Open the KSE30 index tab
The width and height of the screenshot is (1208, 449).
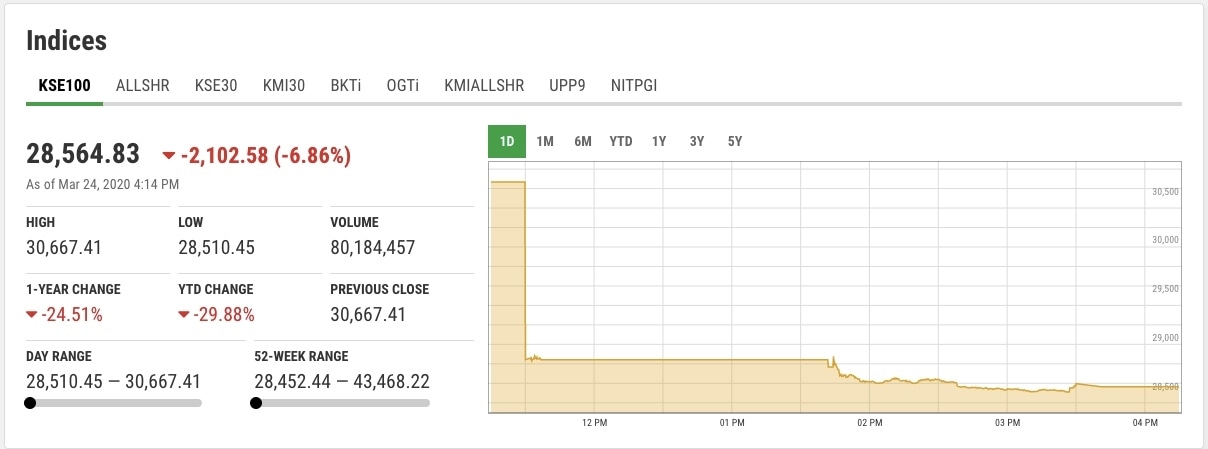216,85
